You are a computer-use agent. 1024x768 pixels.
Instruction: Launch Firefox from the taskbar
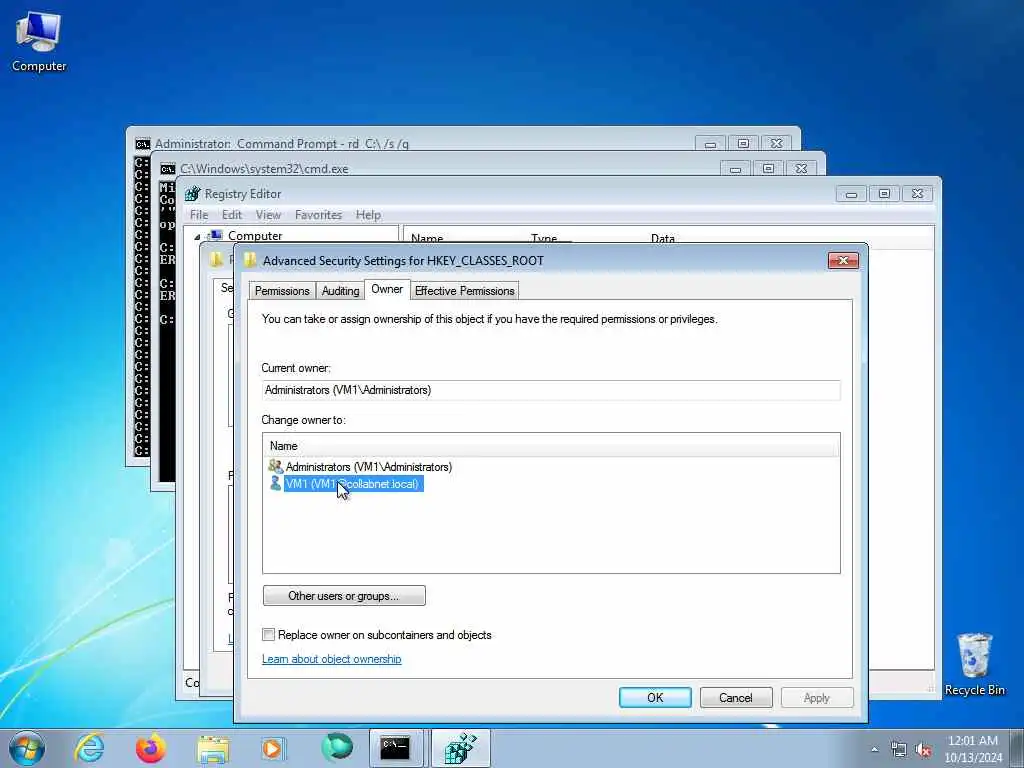pyautogui.click(x=151, y=748)
